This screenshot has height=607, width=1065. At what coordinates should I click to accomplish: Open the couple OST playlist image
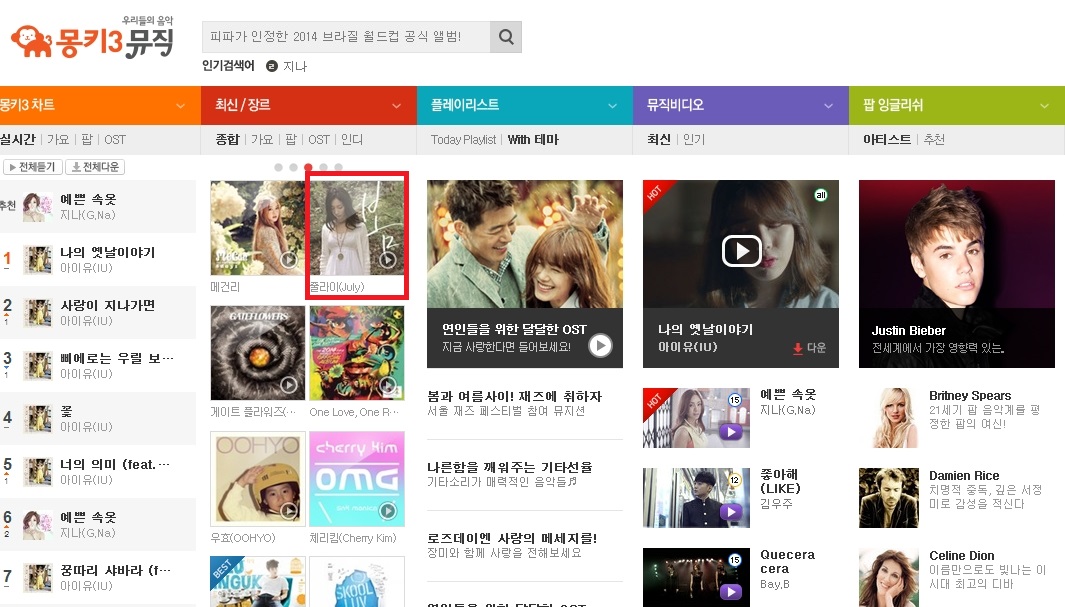[x=524, y=244]
